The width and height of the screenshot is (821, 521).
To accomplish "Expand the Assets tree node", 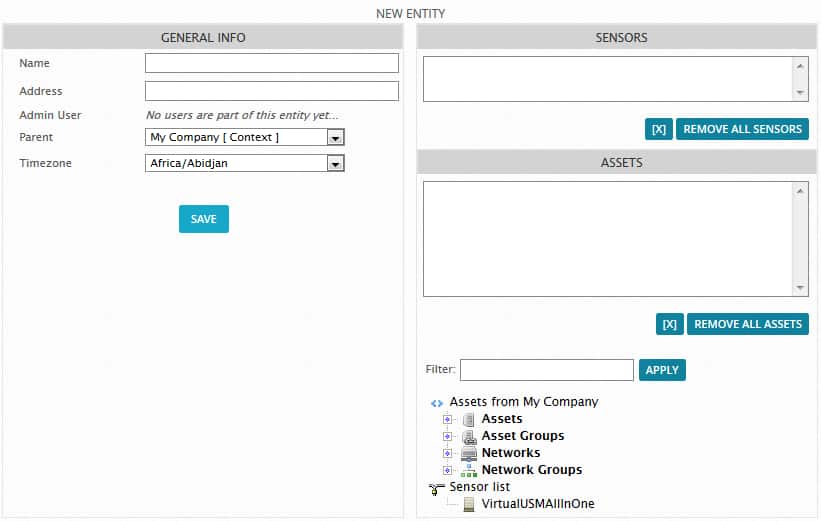I will tap(447, 419).
